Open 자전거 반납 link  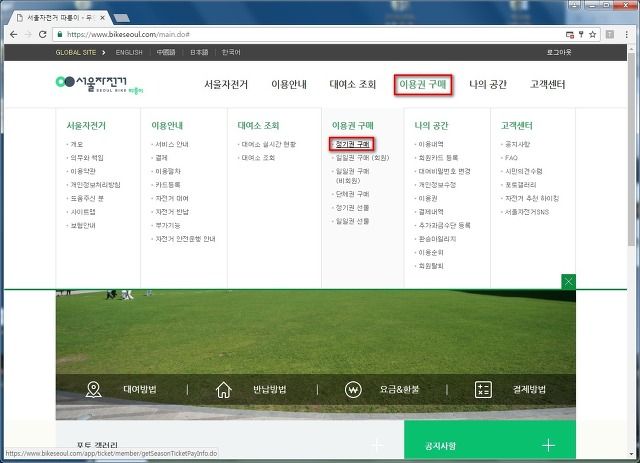(172, 211)
